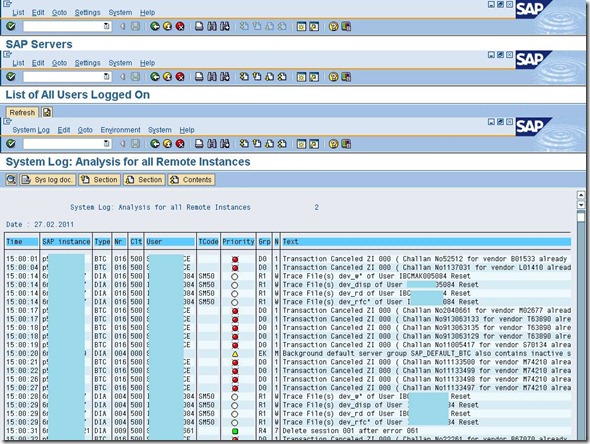590x444 pixels.
Task: Open Help menu in System Log window
Action: pyautogui.click(x=187, y=130)
